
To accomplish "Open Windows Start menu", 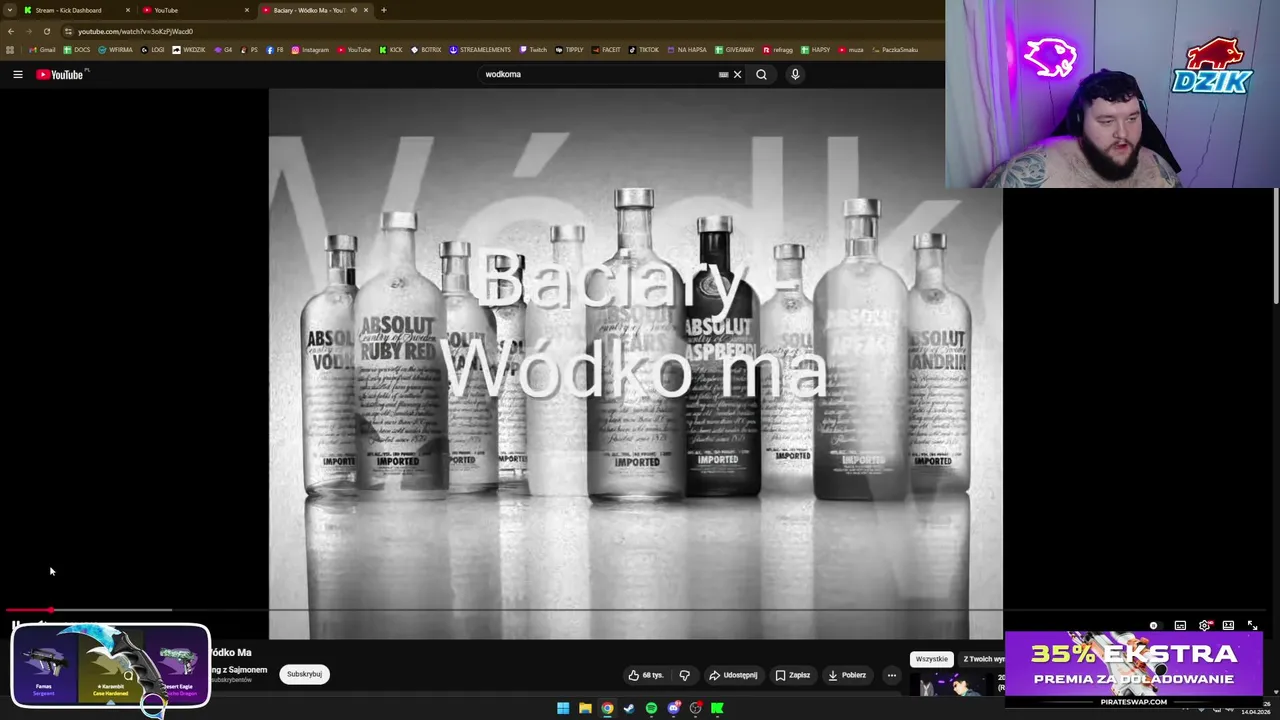I will click(x=563, y=708).
